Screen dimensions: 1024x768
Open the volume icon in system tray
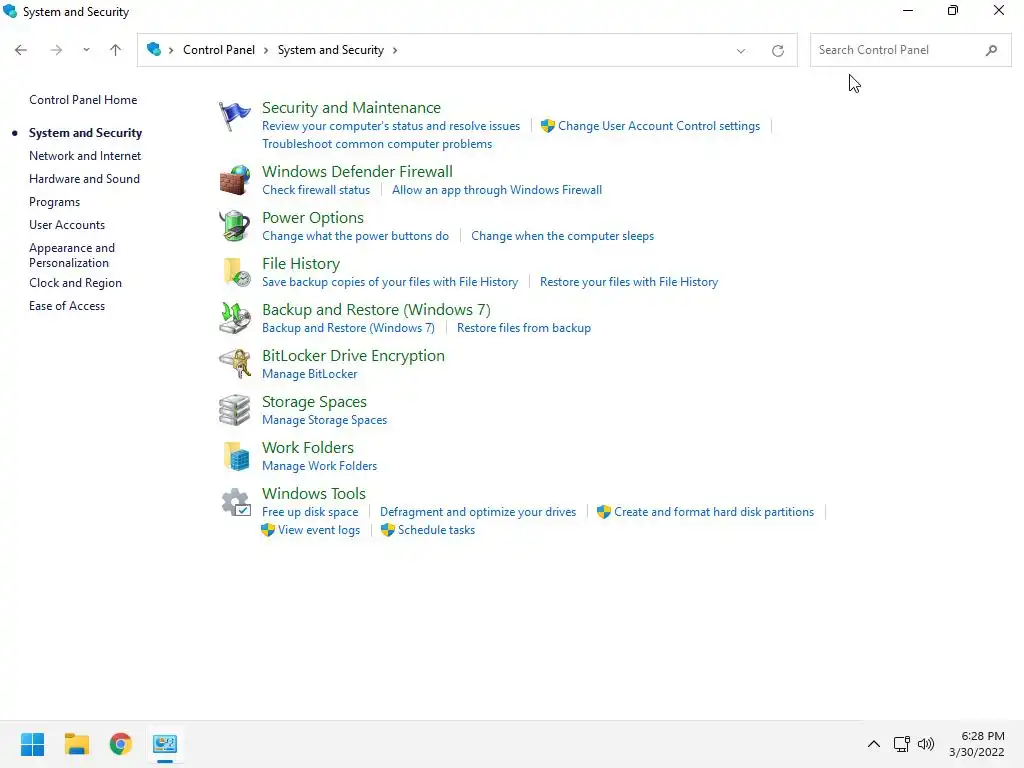point(926,744)
